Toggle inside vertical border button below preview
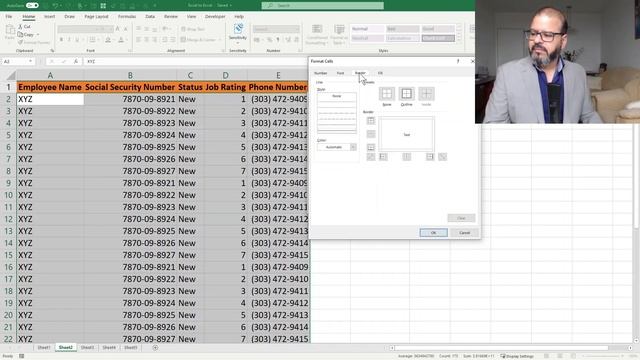The width and height of the screenshot is (640, 360). point(407,157)
